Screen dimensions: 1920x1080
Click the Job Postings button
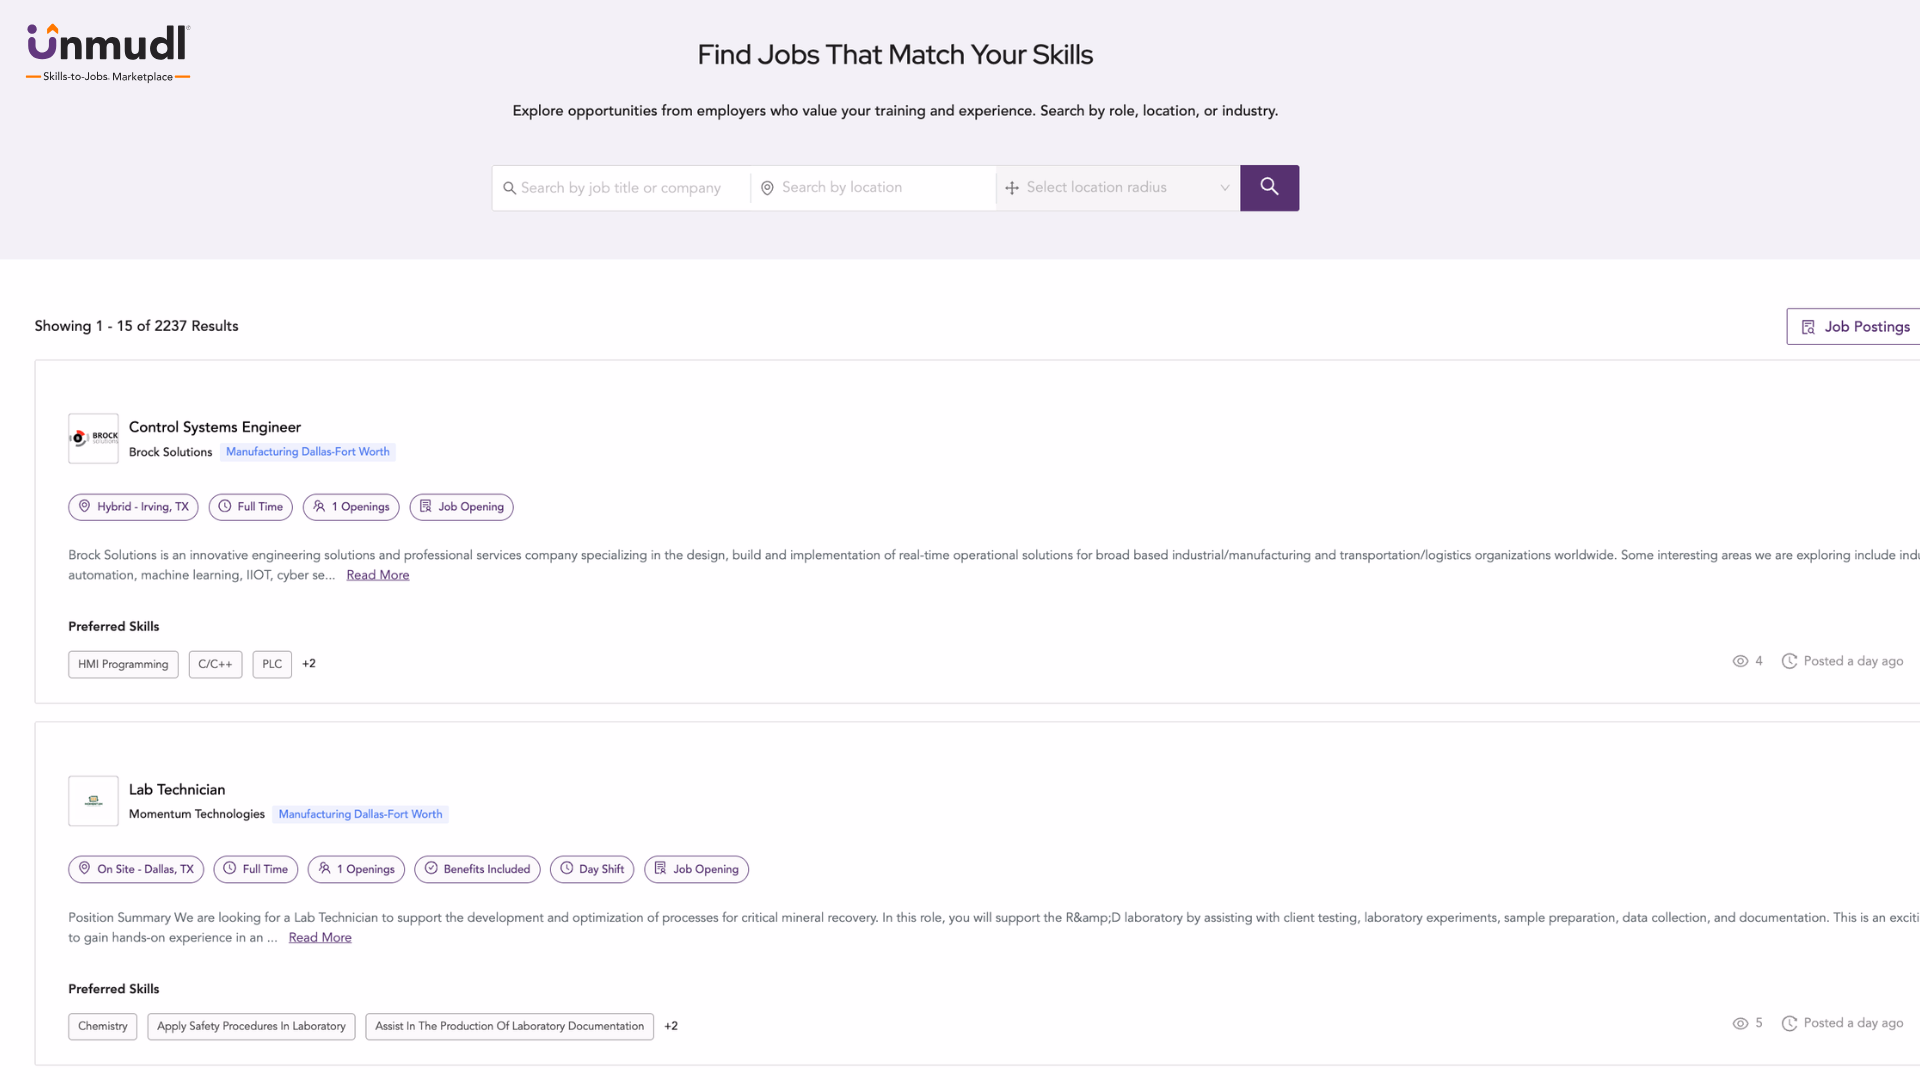click(1855, 327)
